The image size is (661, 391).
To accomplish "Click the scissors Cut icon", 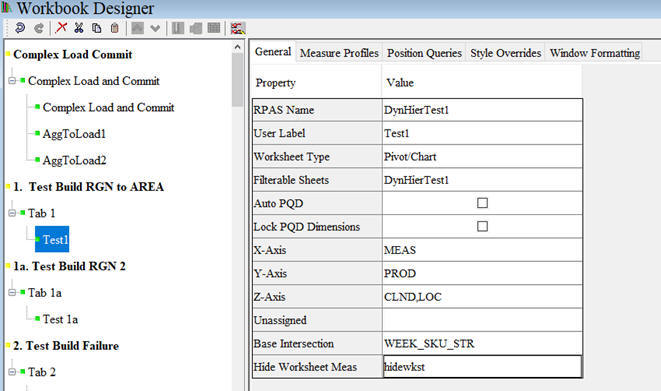I will point(79,28).
